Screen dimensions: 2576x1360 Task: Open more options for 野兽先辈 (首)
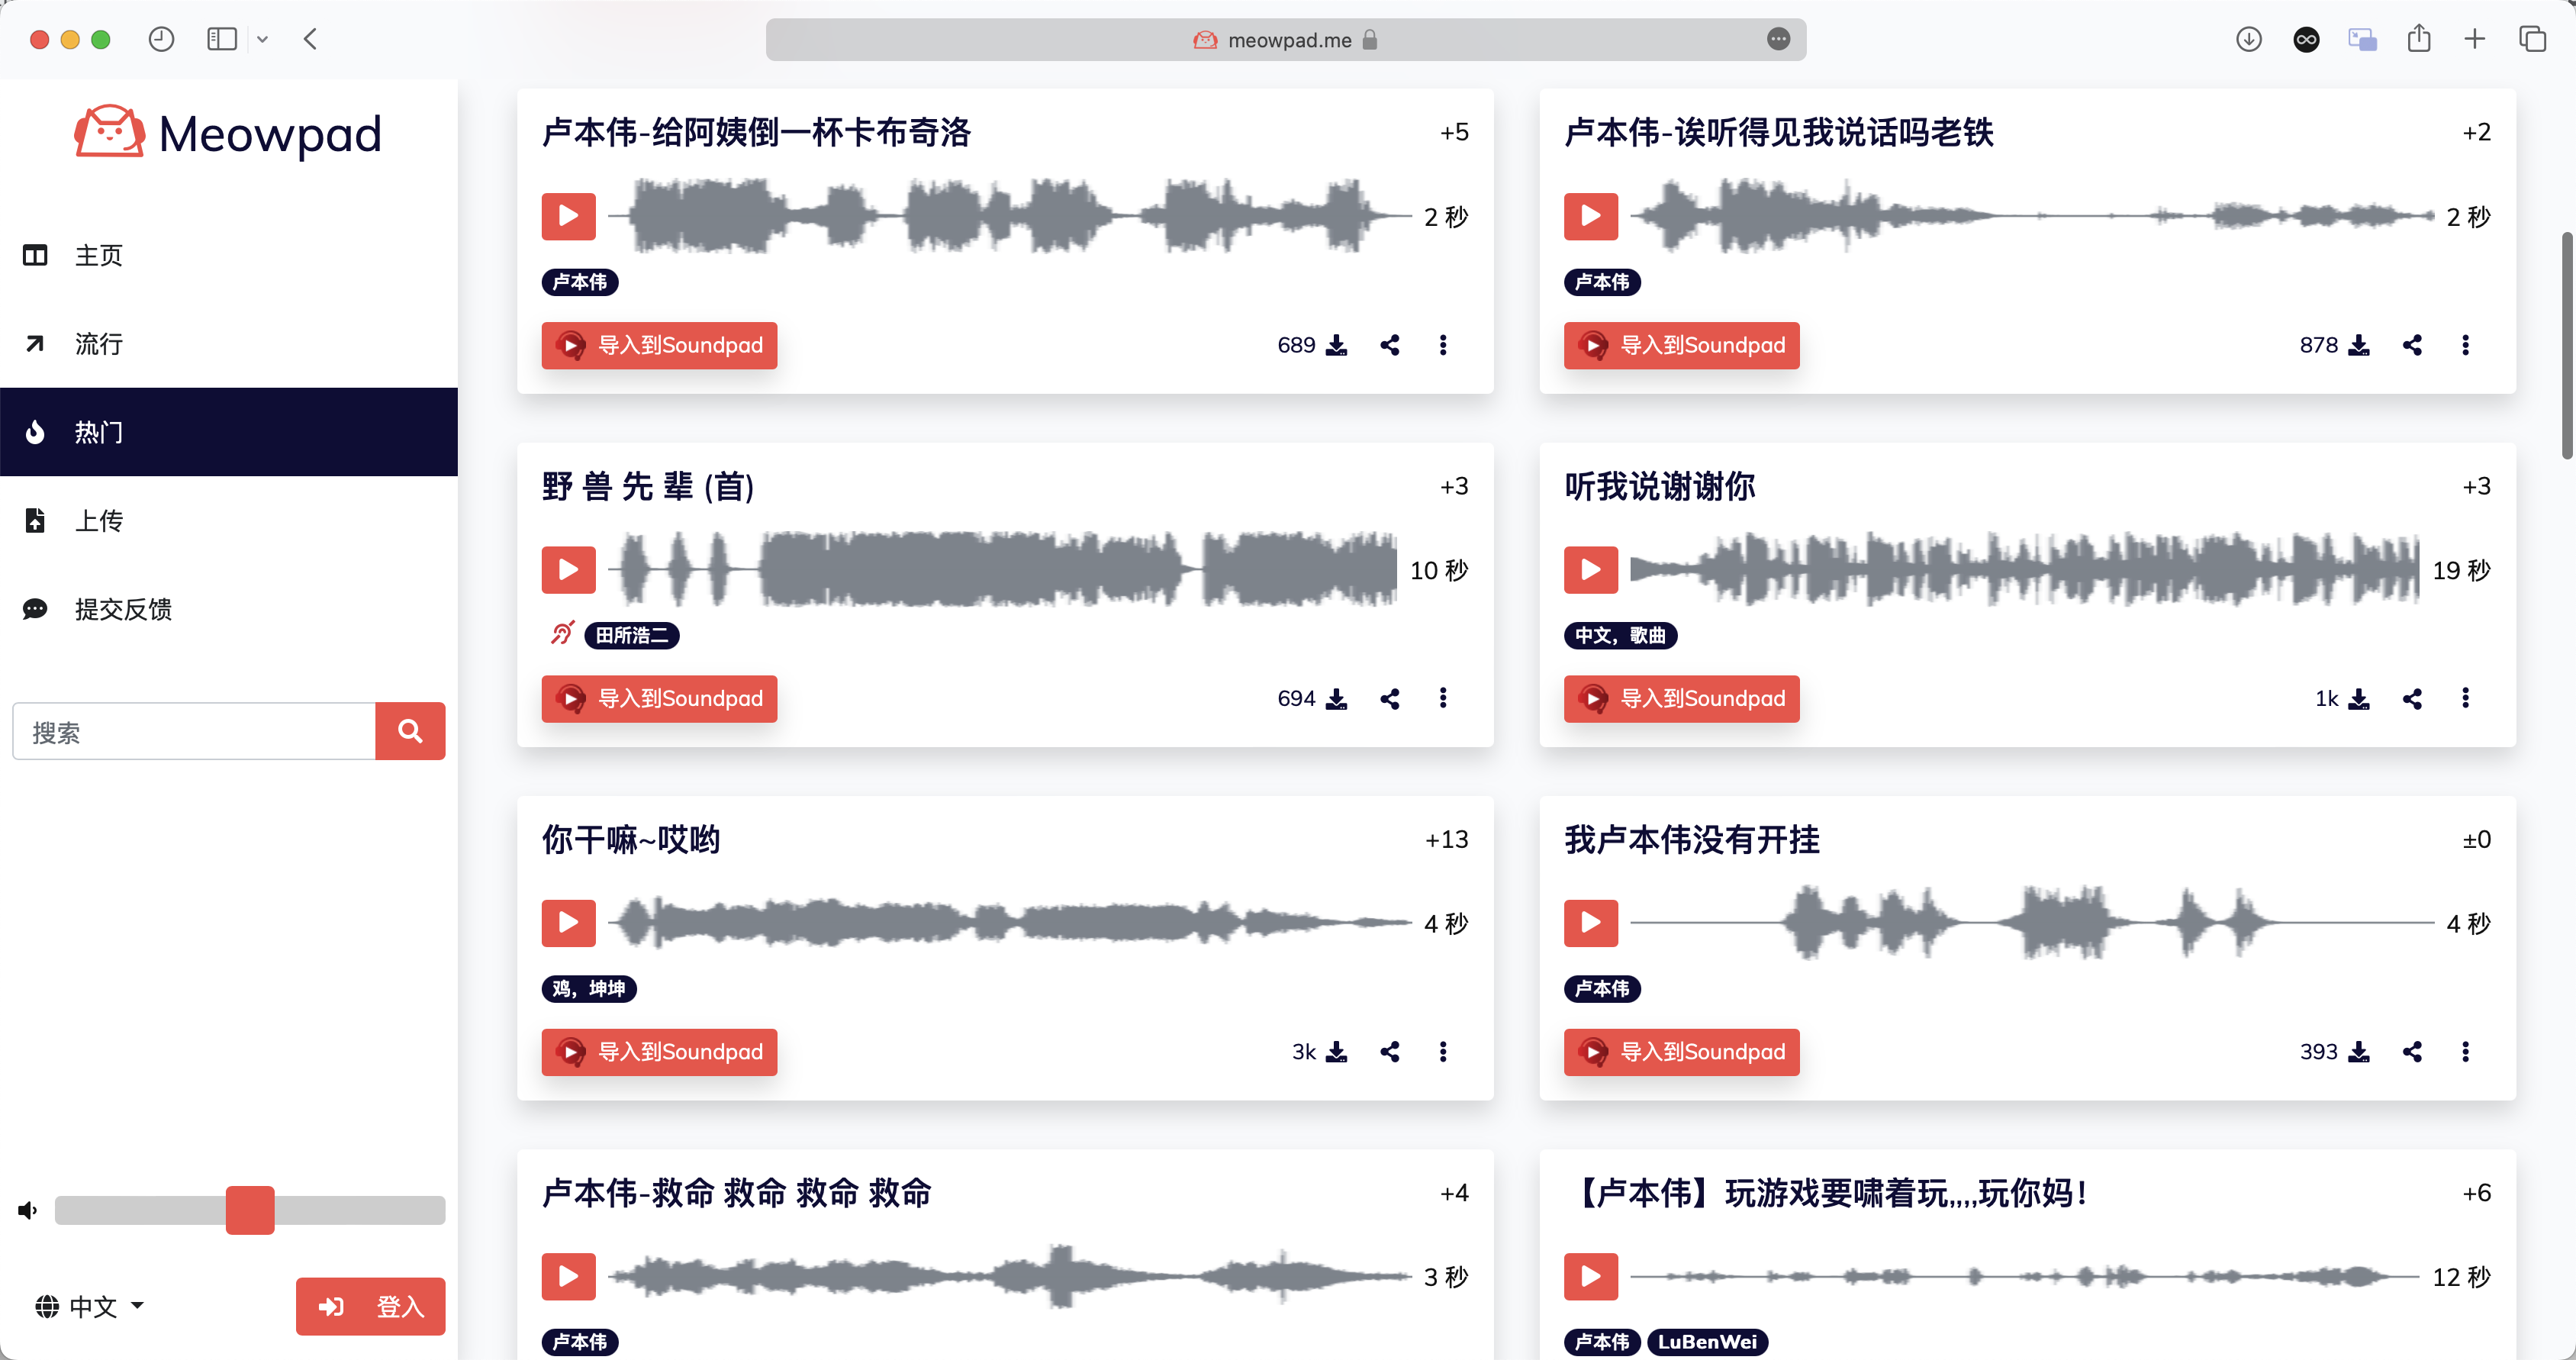1442,698
